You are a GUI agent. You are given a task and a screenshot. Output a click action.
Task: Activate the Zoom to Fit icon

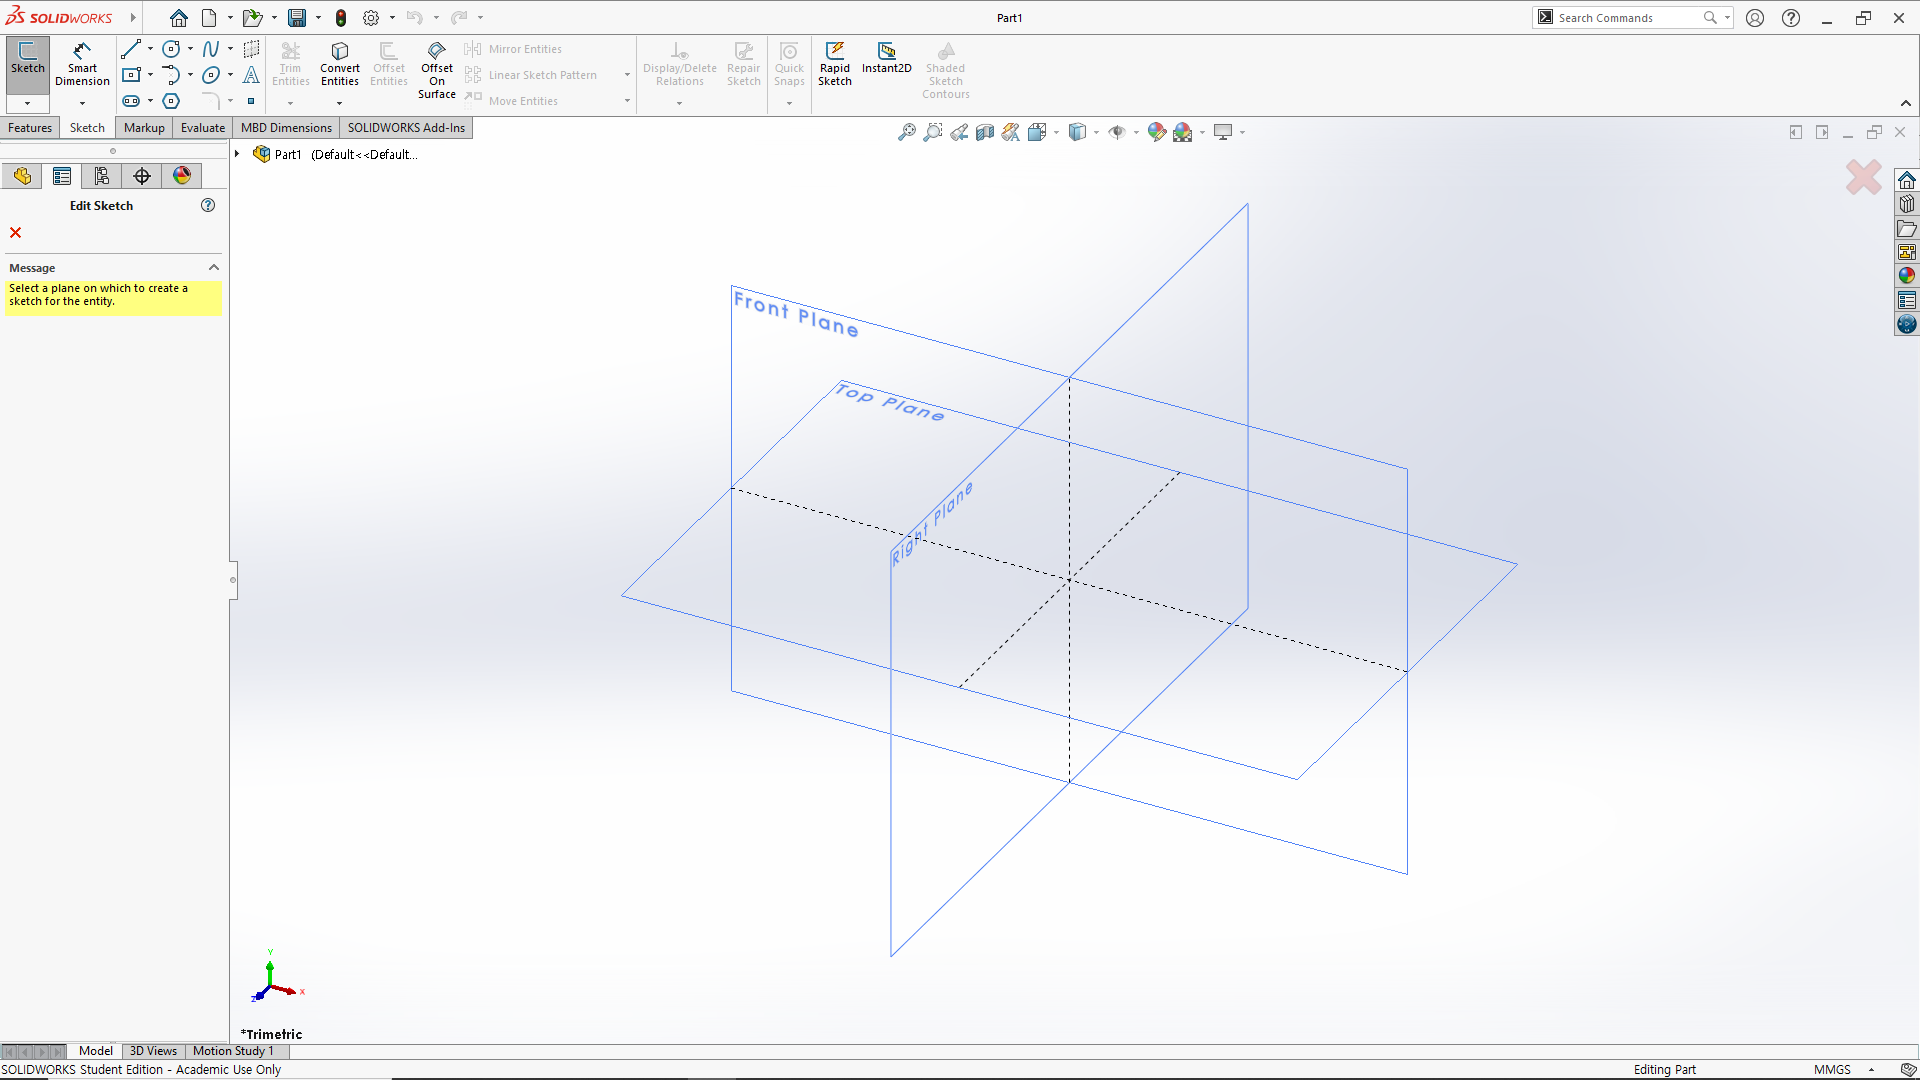(x=906, y=132)
